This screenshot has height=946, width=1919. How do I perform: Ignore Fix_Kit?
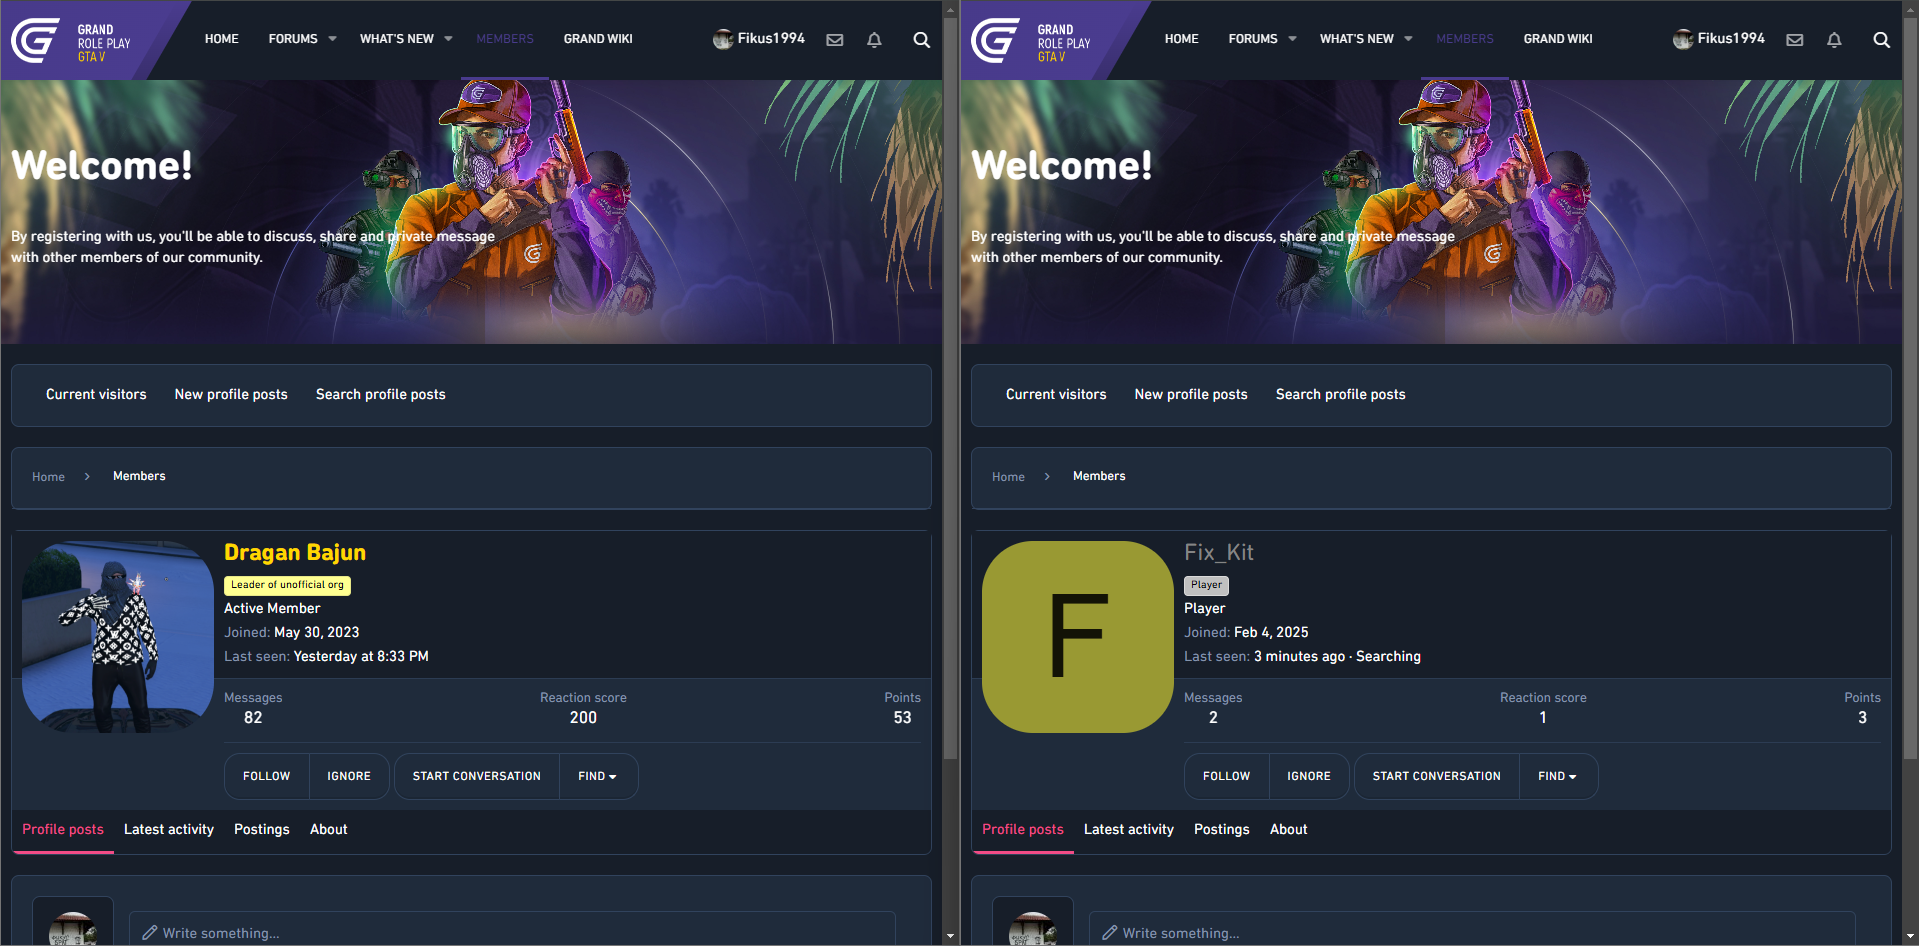pyautogui.click(x=1309, y=776)
